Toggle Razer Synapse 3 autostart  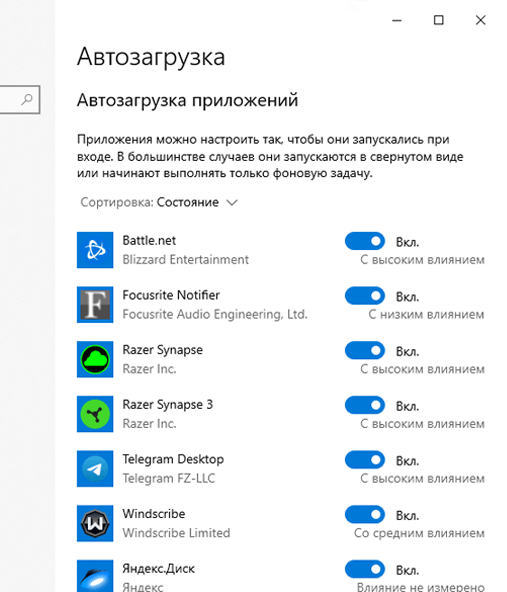pyautogui.click(x=365, y=405)
